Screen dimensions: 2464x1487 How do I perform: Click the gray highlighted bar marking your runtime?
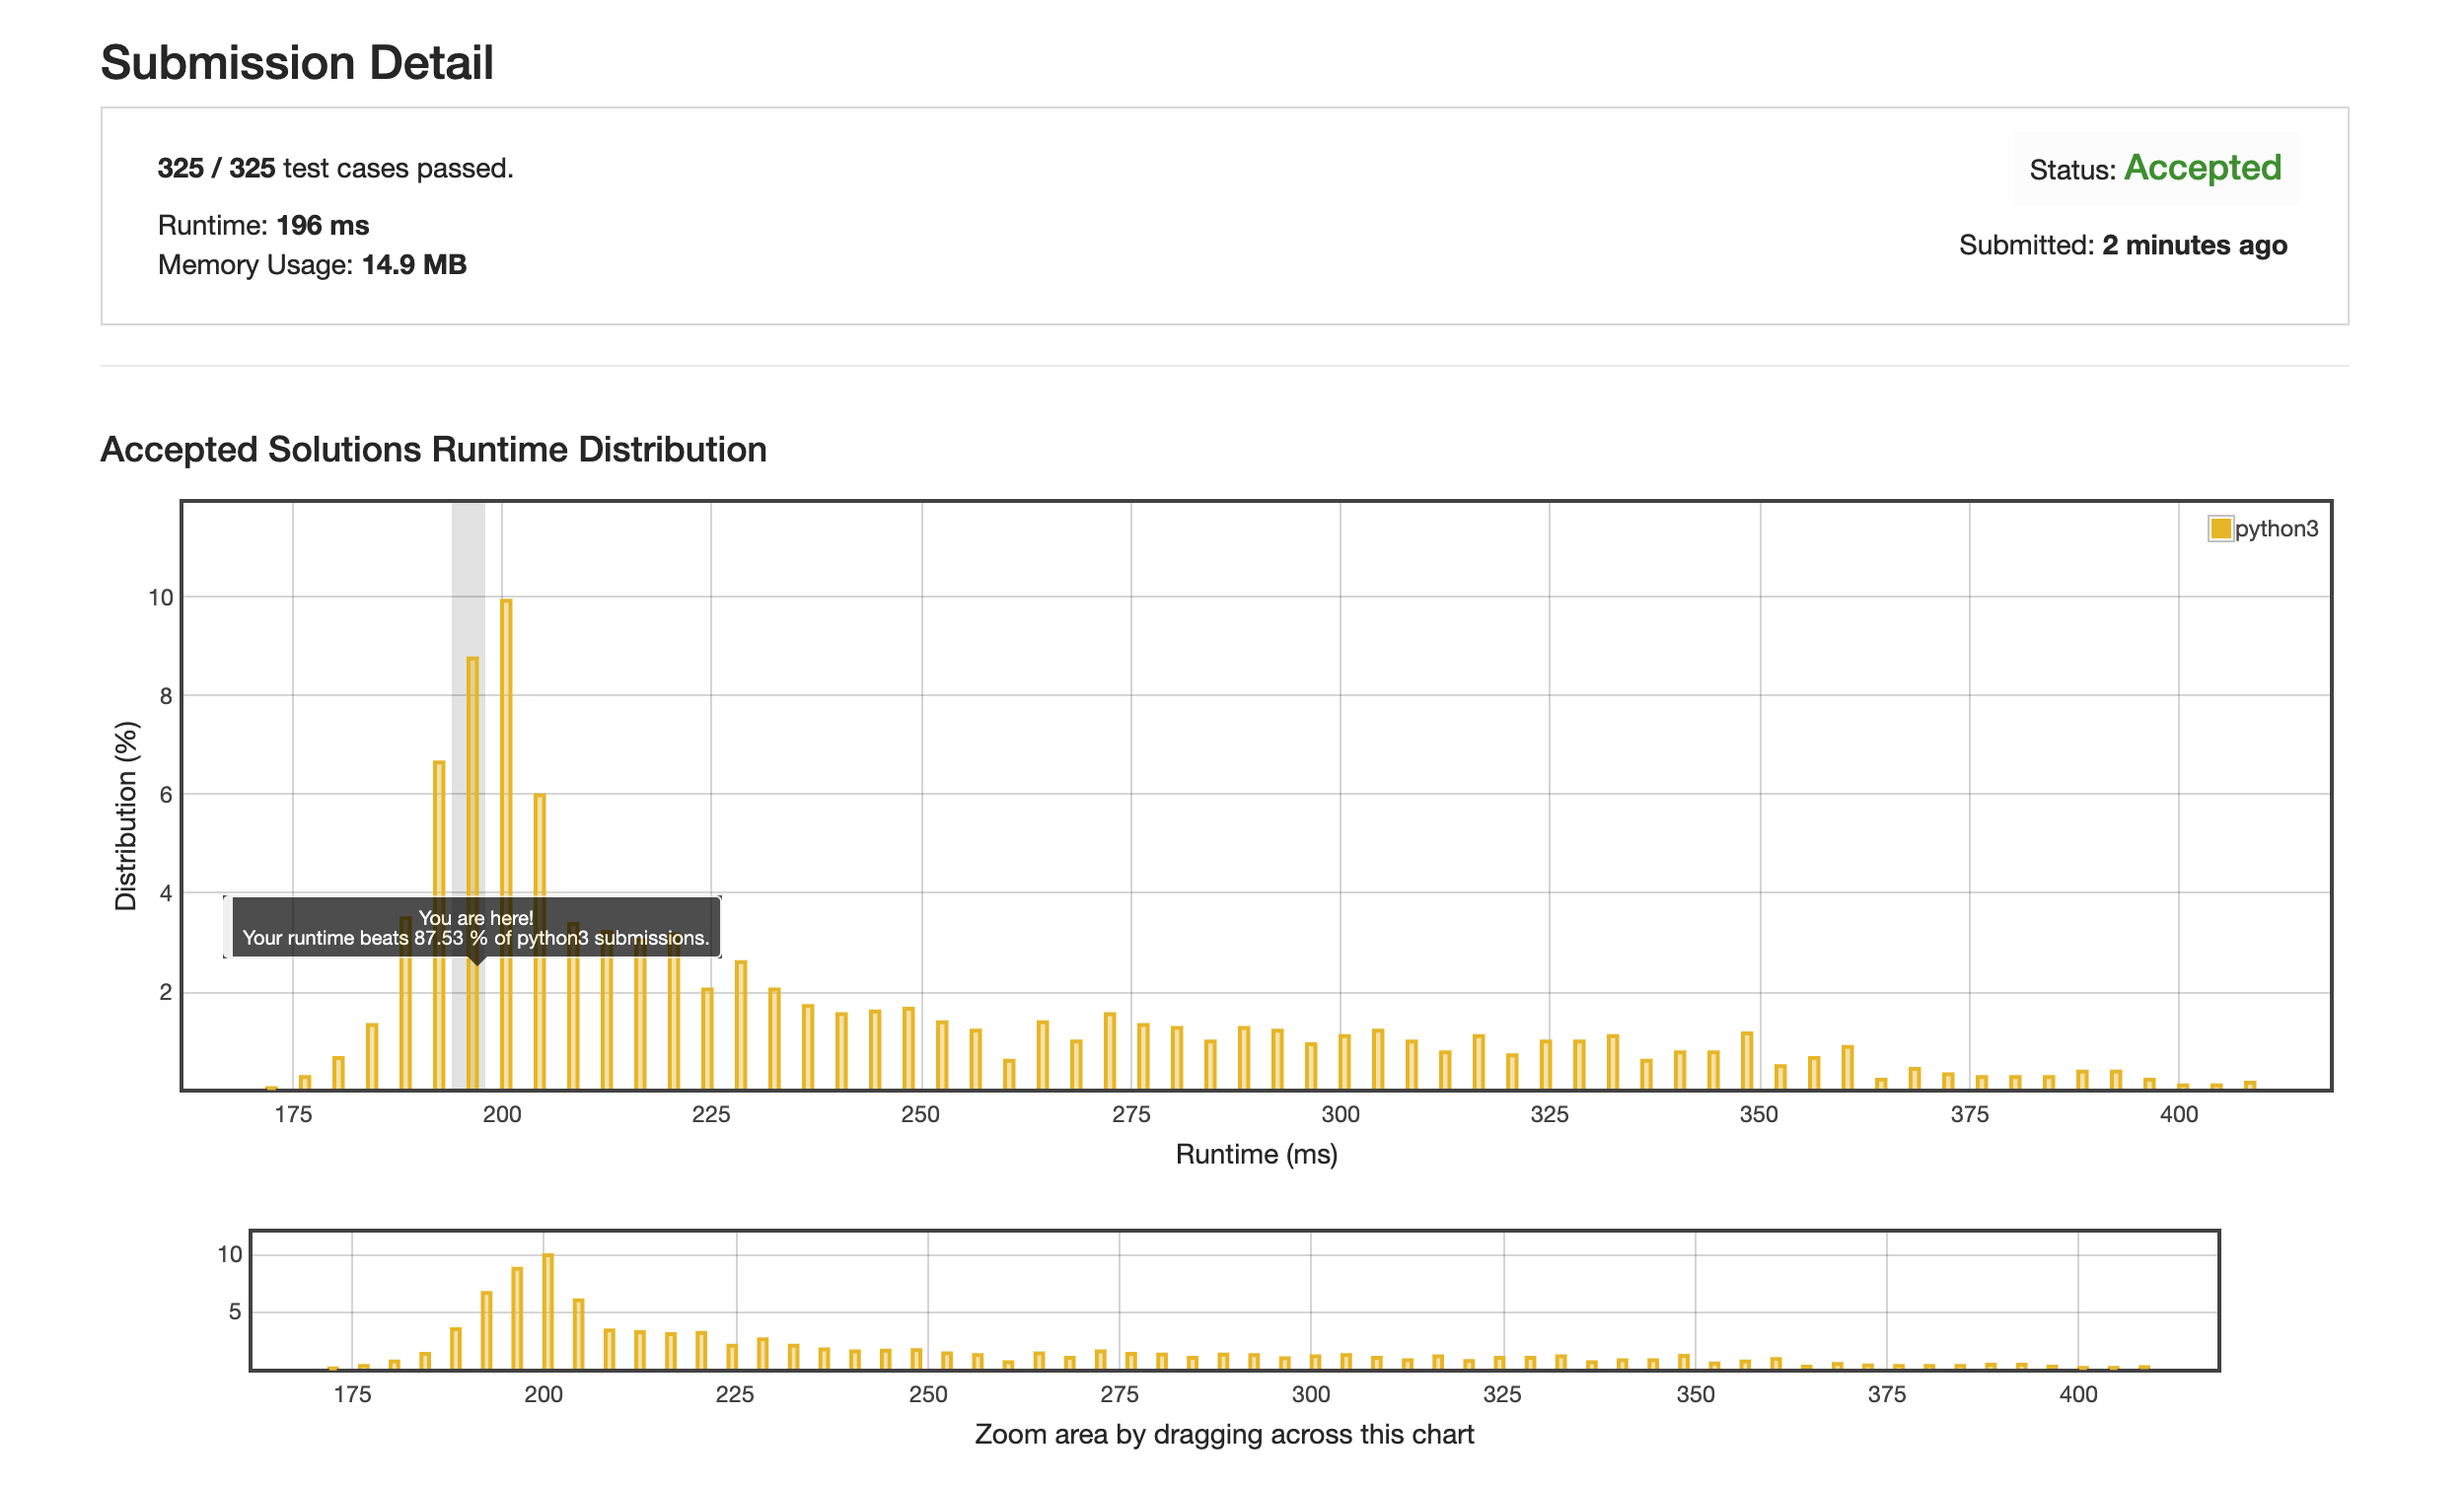point(472,780)
